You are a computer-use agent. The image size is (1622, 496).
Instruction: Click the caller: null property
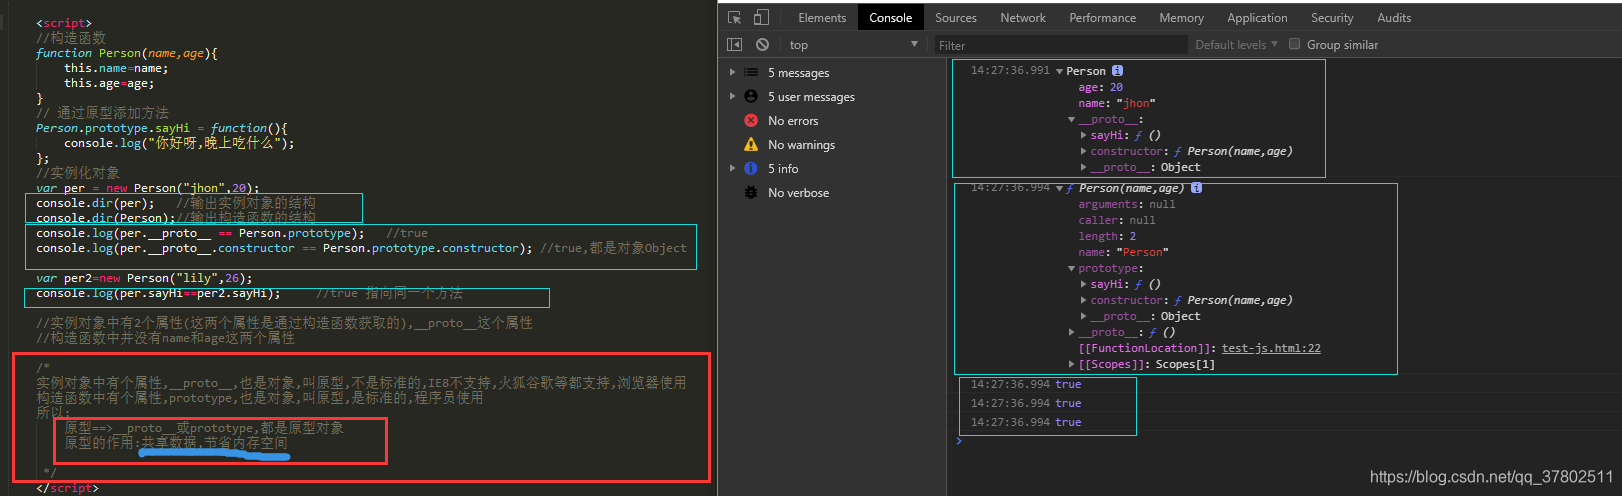(1116, 221)
